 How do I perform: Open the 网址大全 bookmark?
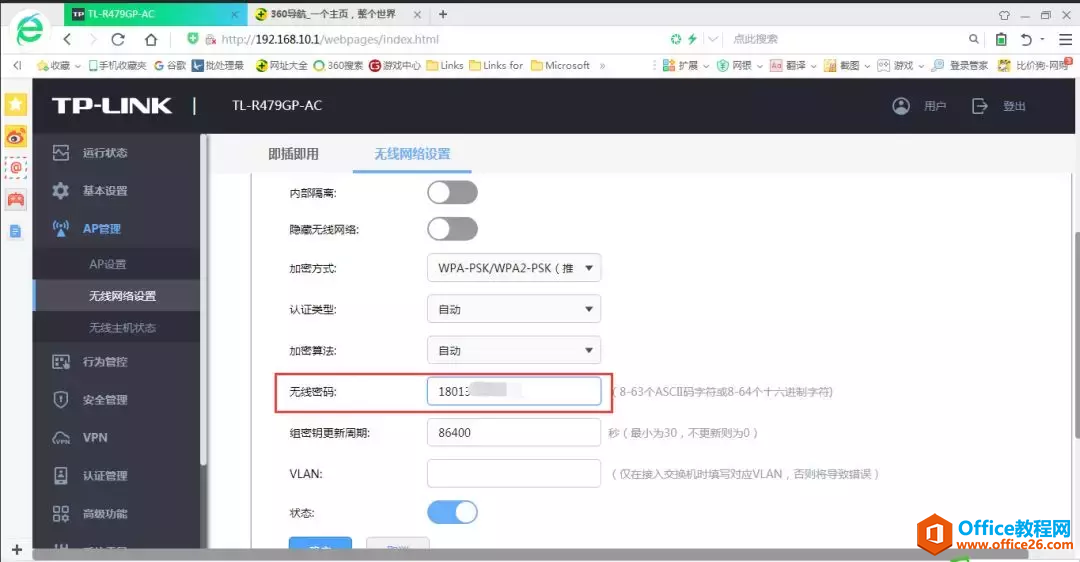coord(282,65)
